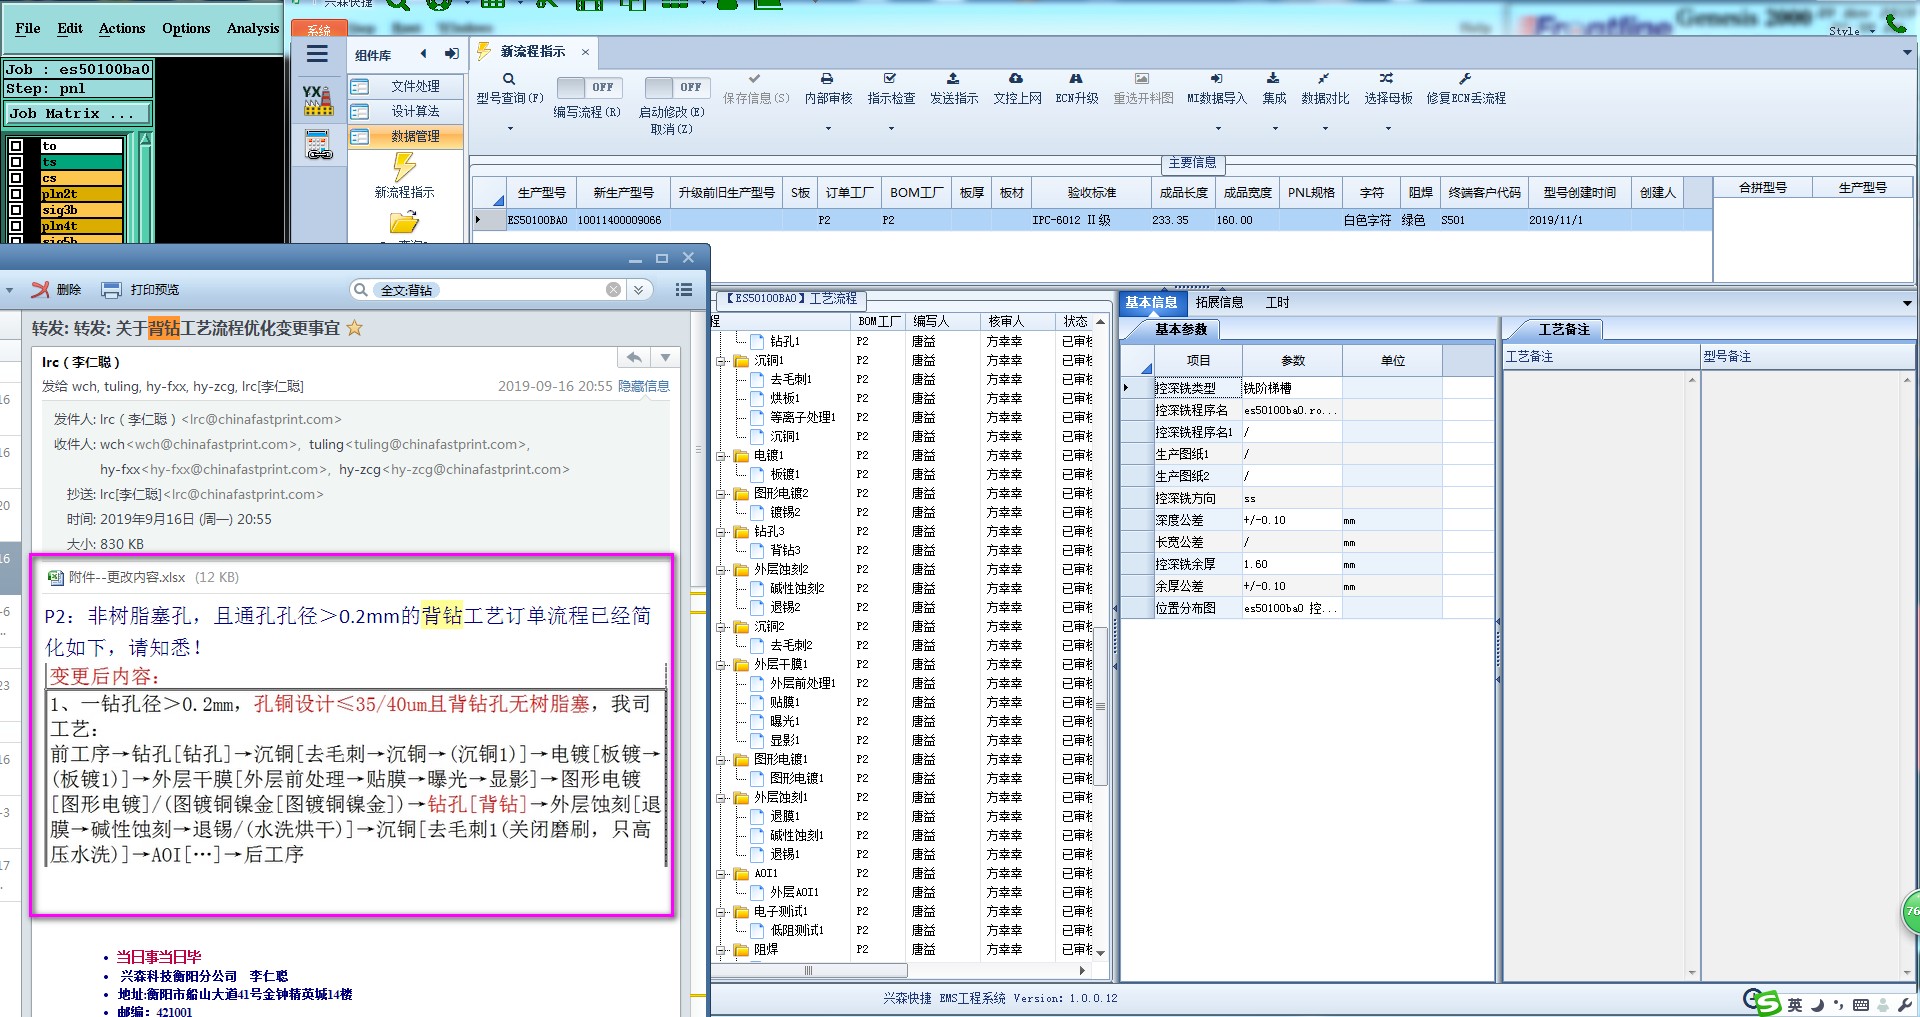The width and height of the screenshot is (1920, 1017).
Task: Open the mail search options chevron dropdown
Action: click(x=639, y=290)
